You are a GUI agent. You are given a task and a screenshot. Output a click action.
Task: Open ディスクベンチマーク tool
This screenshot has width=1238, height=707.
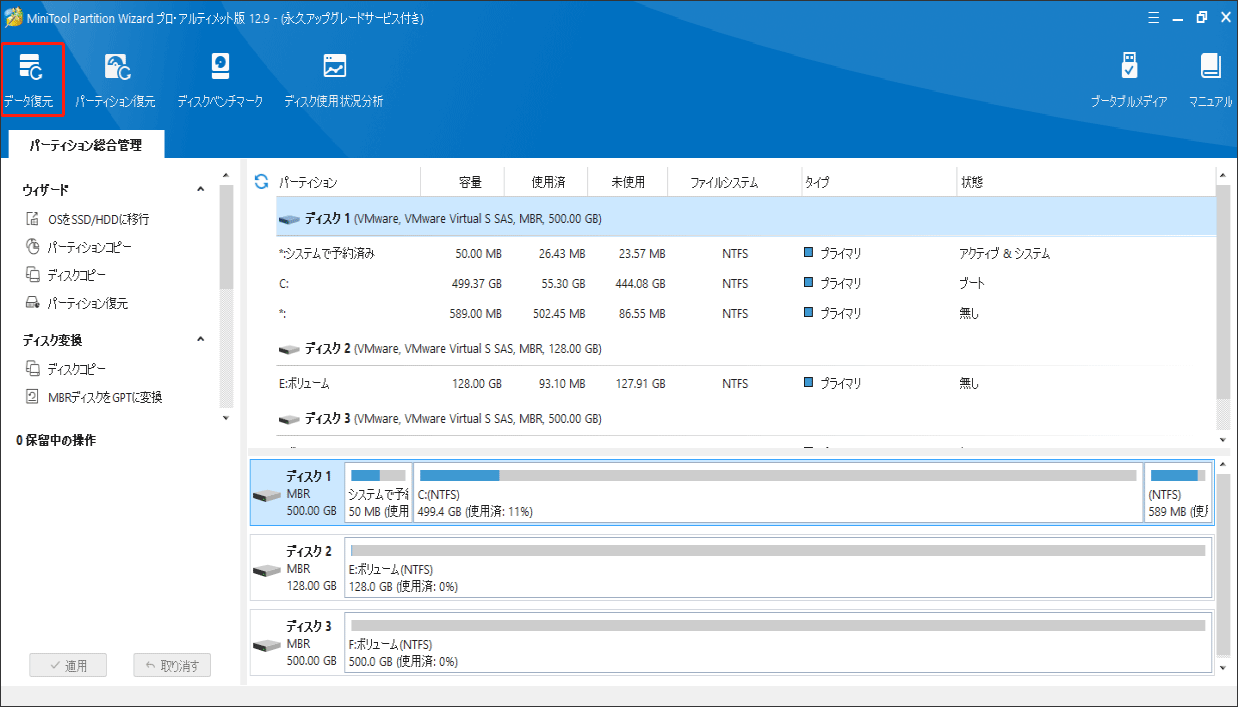(220, 80)
